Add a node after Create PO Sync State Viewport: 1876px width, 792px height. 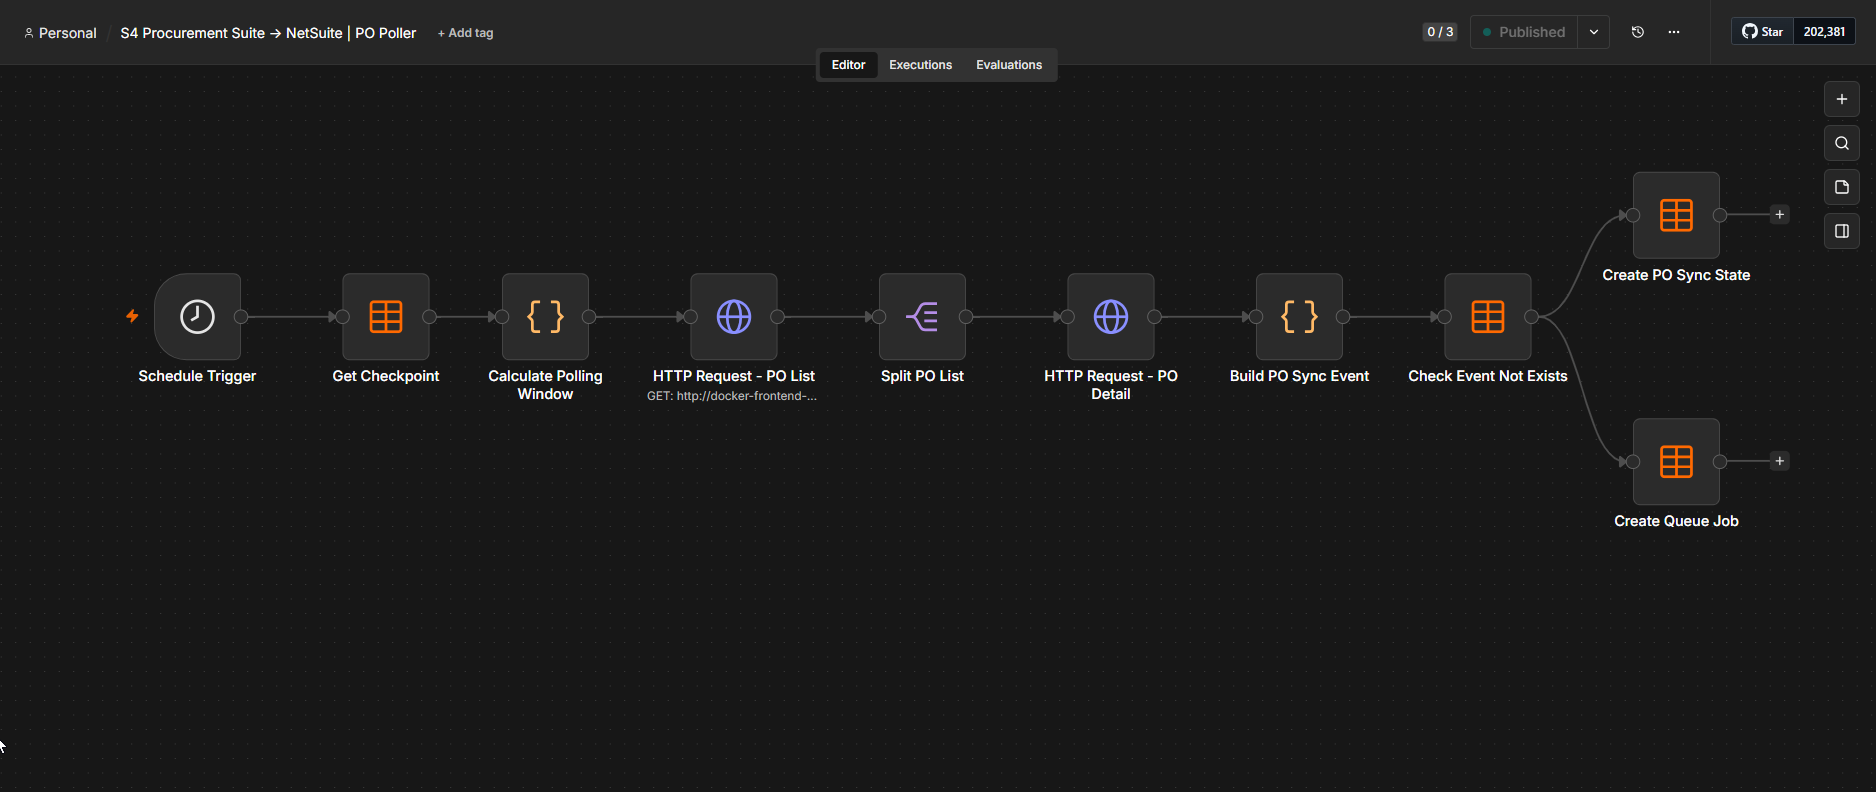(1780, 215)
